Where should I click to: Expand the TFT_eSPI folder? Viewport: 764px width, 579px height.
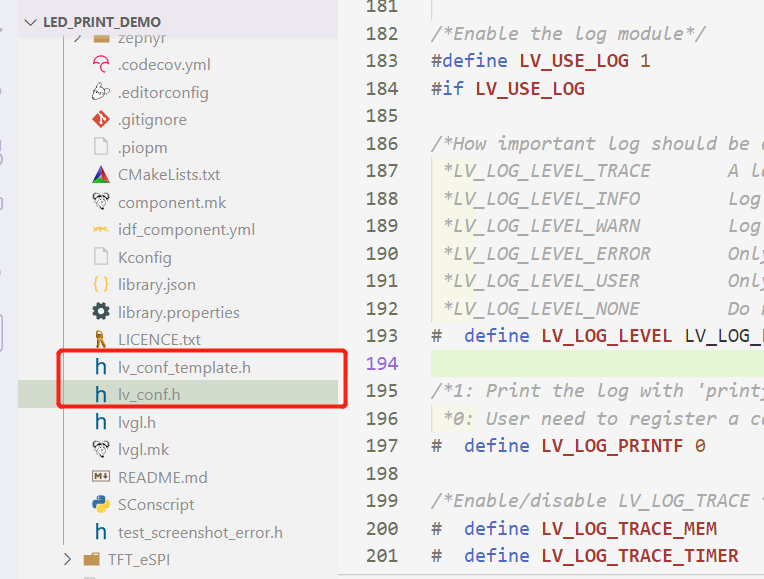67,560
